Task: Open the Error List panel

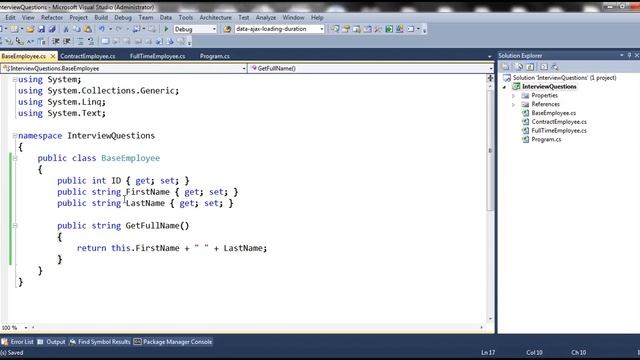Action: (17, 342)
